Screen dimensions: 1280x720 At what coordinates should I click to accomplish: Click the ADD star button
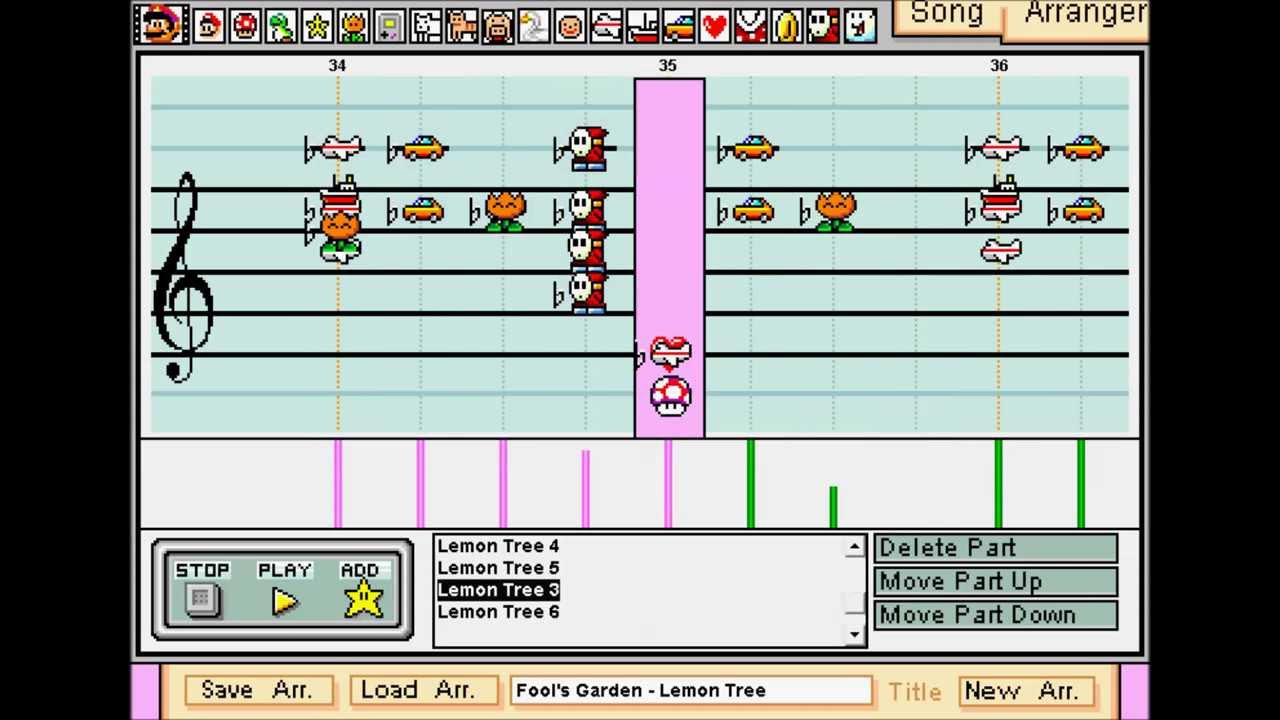[362, 599]
